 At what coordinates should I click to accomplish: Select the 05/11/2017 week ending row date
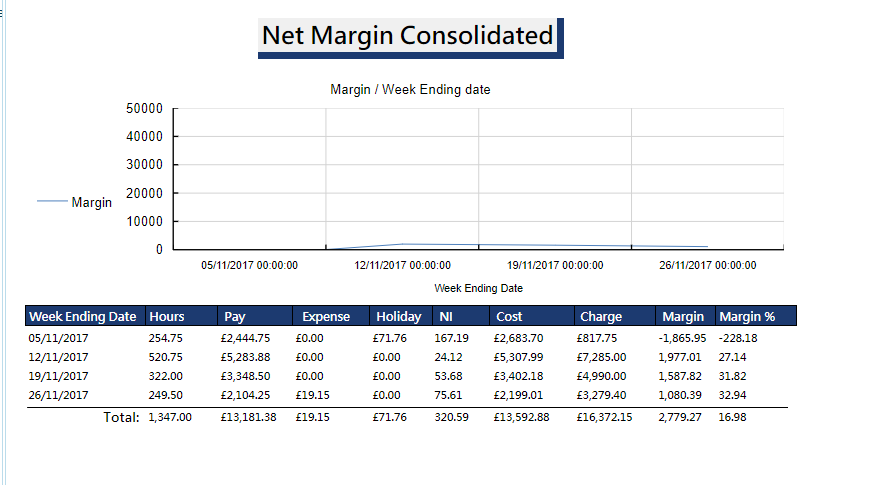pos(59,338)
